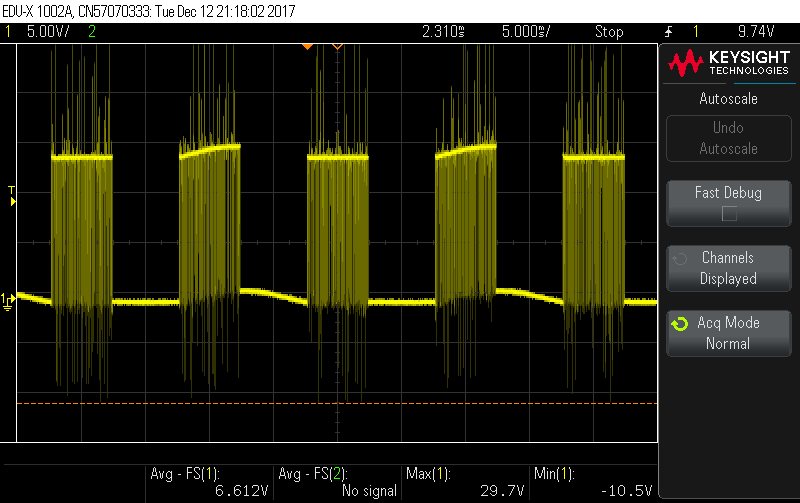This screenshot has height=503, width=800.
Task: Click the orange dashed cursor line
Action: 337,404
